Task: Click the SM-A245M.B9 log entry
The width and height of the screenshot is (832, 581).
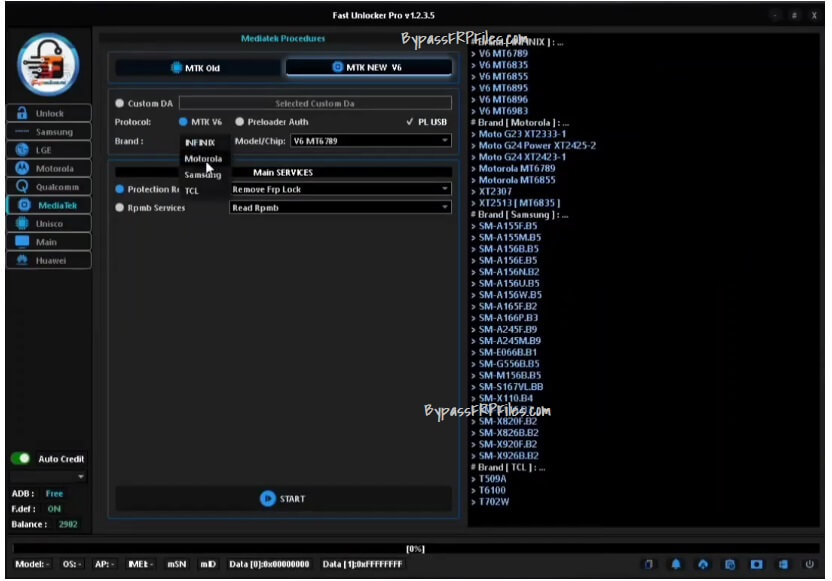Action: coord(509,341)
